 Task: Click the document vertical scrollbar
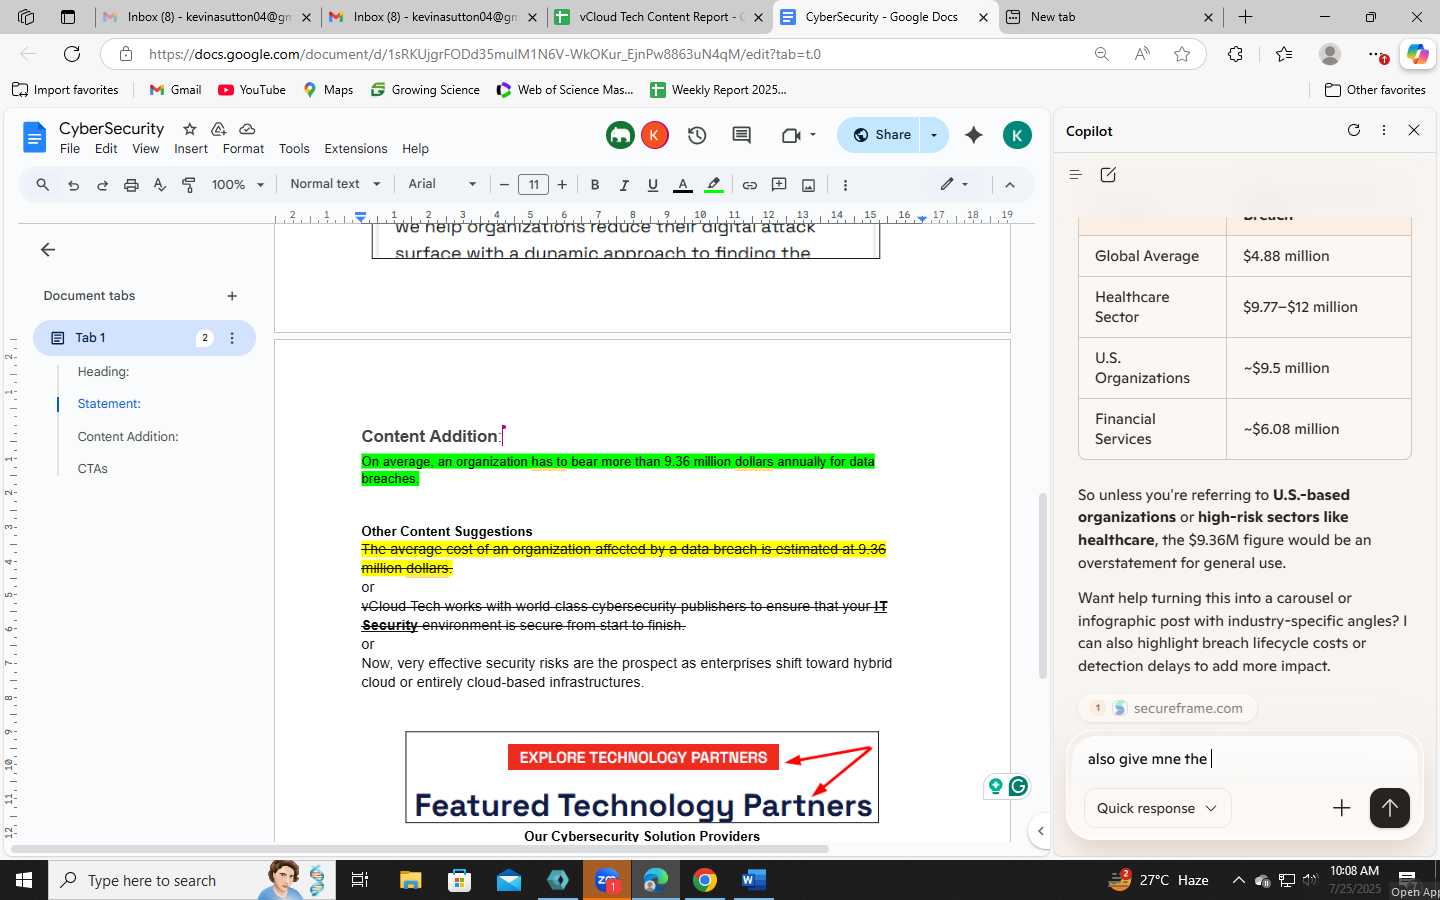1044,586
